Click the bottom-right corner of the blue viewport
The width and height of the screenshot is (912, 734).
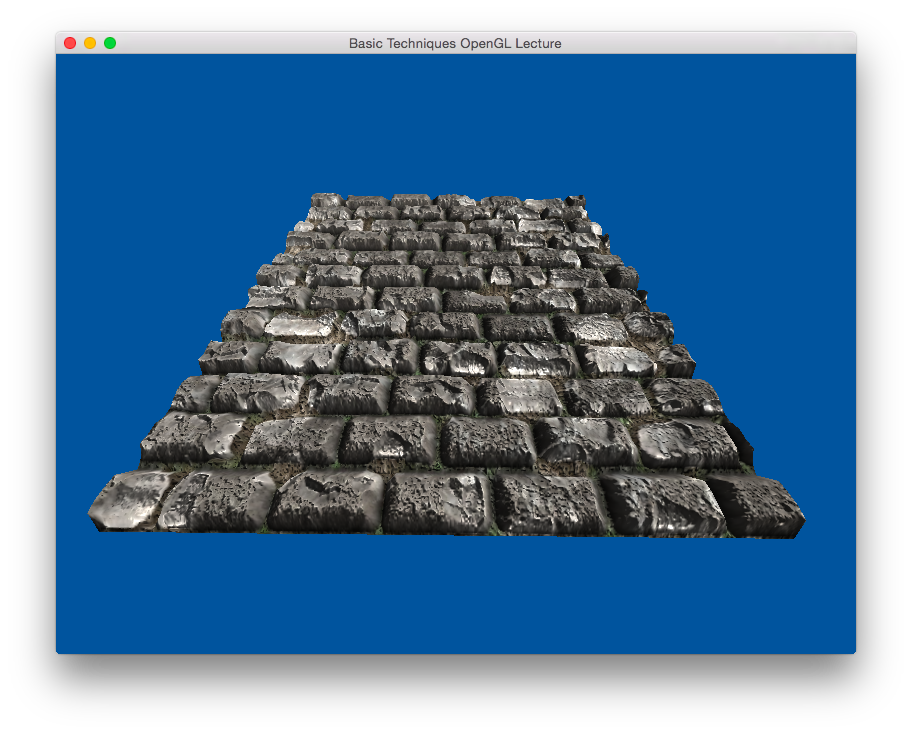click(x=851, y=649)
